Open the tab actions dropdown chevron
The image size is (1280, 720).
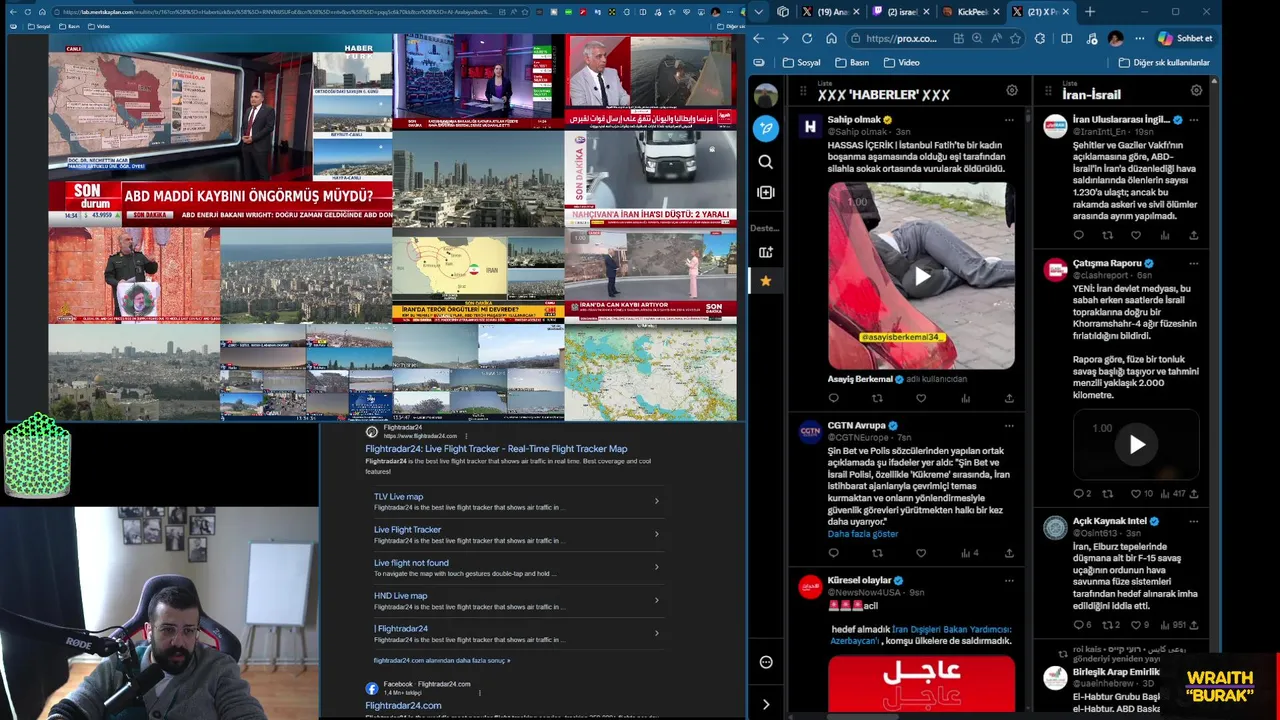click(x=759, y=12)
